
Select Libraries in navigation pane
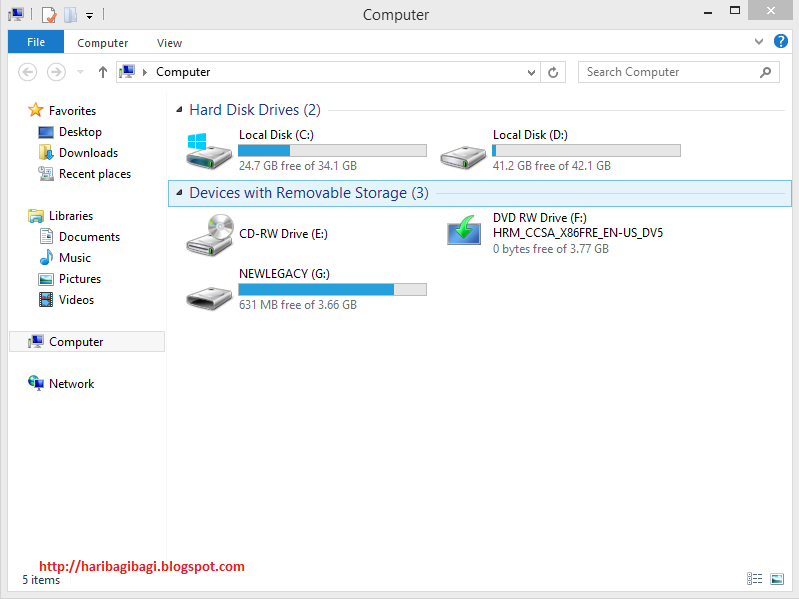[x=71, y=216]
